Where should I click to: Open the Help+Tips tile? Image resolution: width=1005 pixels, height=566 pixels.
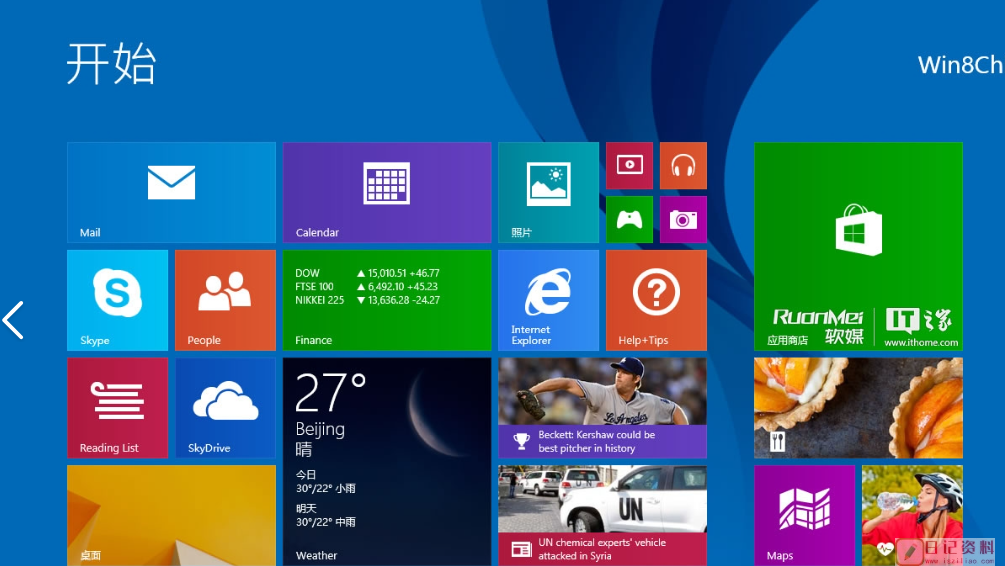(x=656, y=300)
